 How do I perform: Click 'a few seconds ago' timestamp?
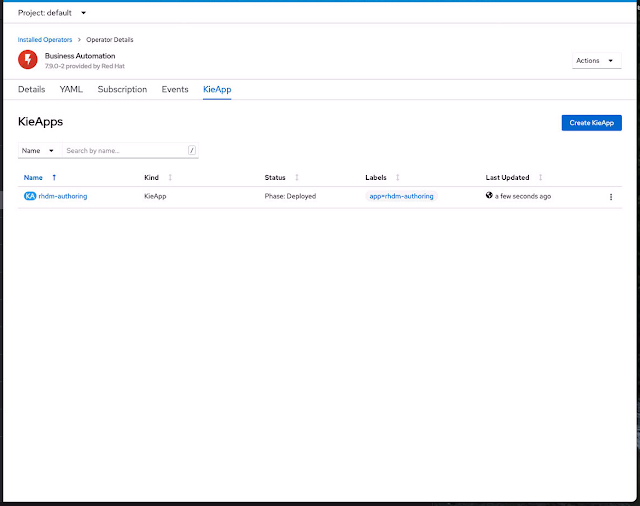tap(523, 196)
